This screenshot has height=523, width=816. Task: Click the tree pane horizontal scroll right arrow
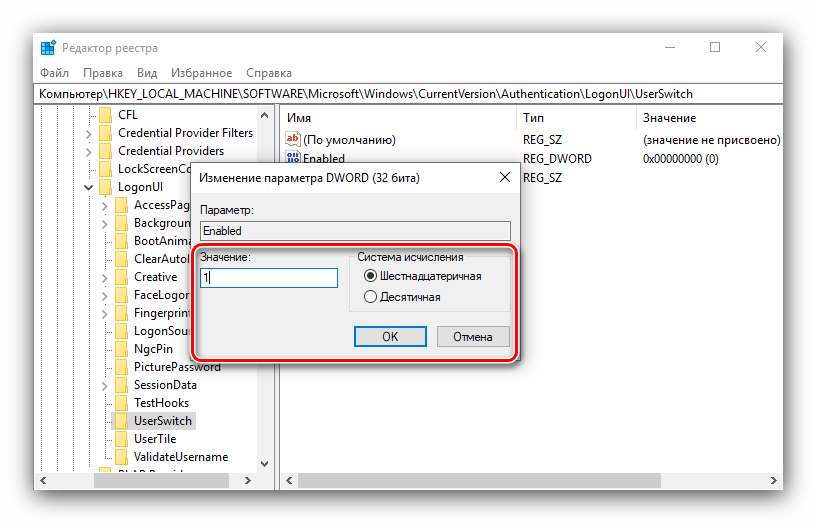[x=248, y=480]
